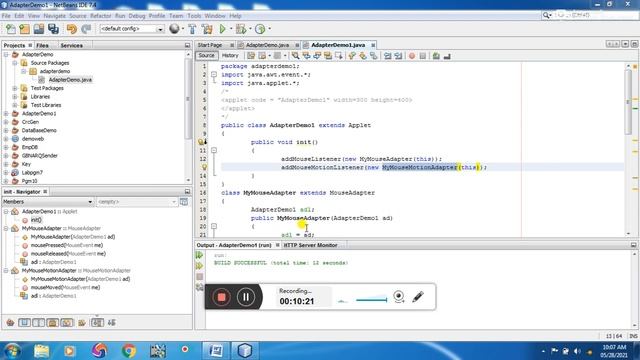Switch editor to Source view

(206, 56)
